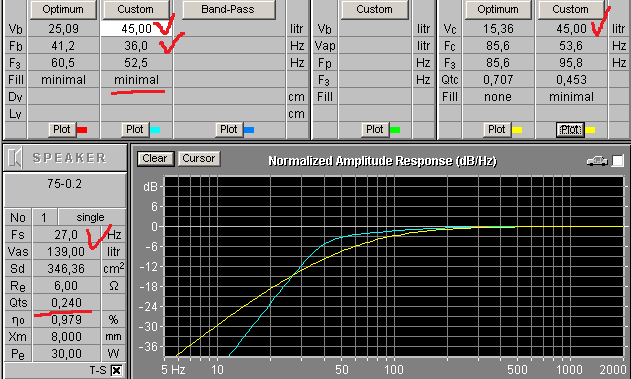The width and height of the screenshot is (631, 379).
Task: Click the Fill field showing none
Action: 498,97
